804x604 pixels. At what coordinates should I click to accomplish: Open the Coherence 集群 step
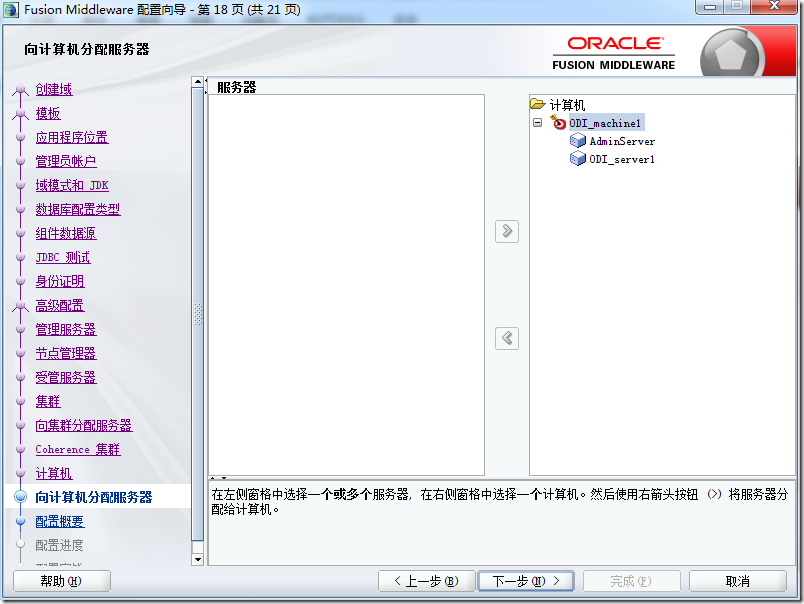[77, 449]
